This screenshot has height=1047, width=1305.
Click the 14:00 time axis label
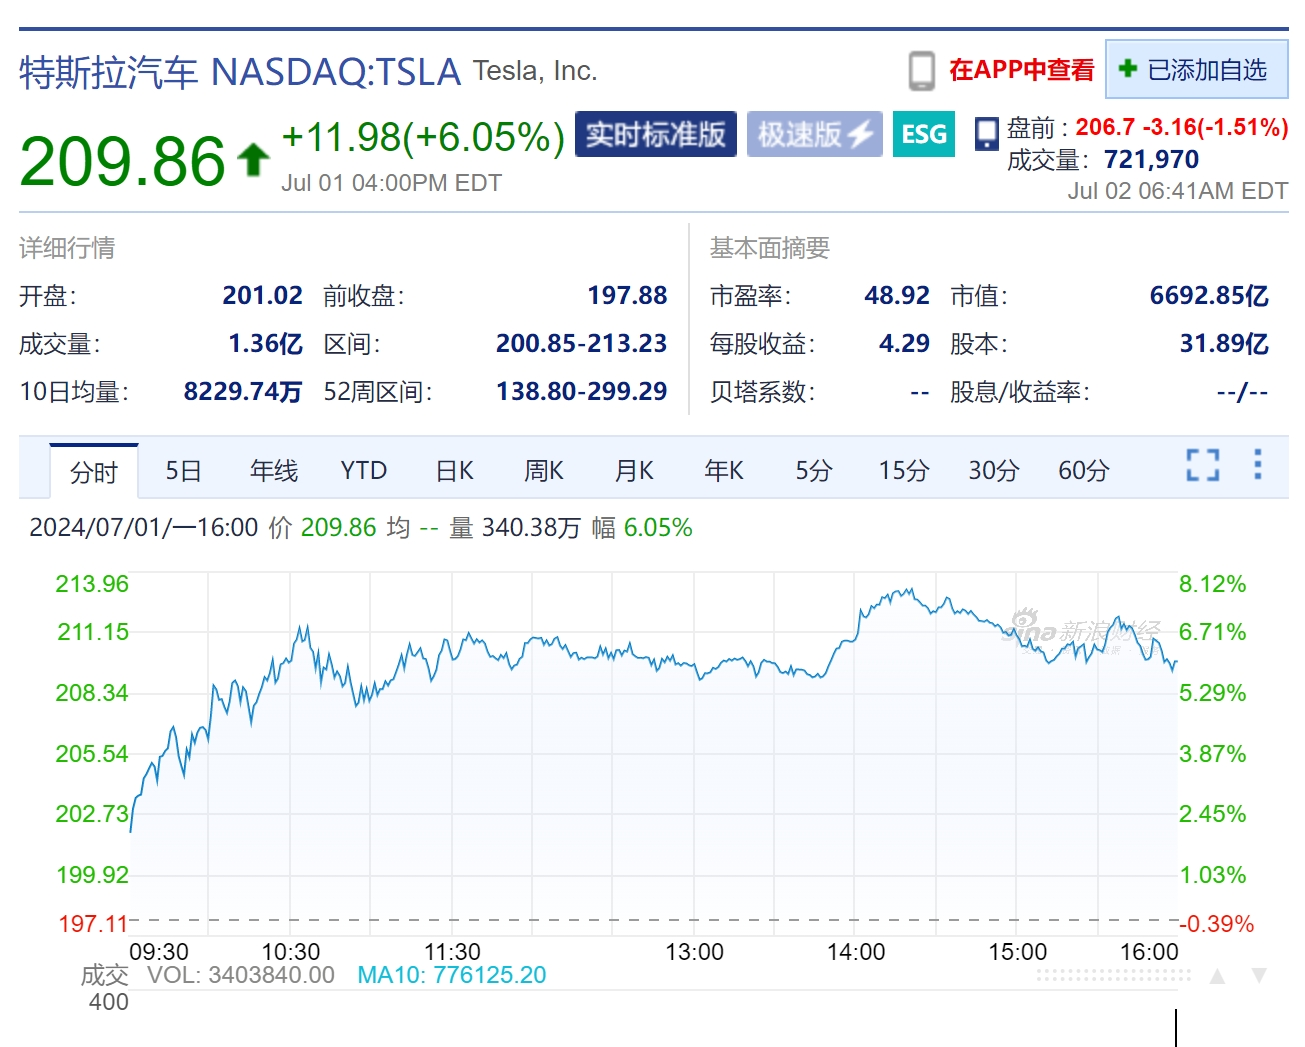click(856, 952)
